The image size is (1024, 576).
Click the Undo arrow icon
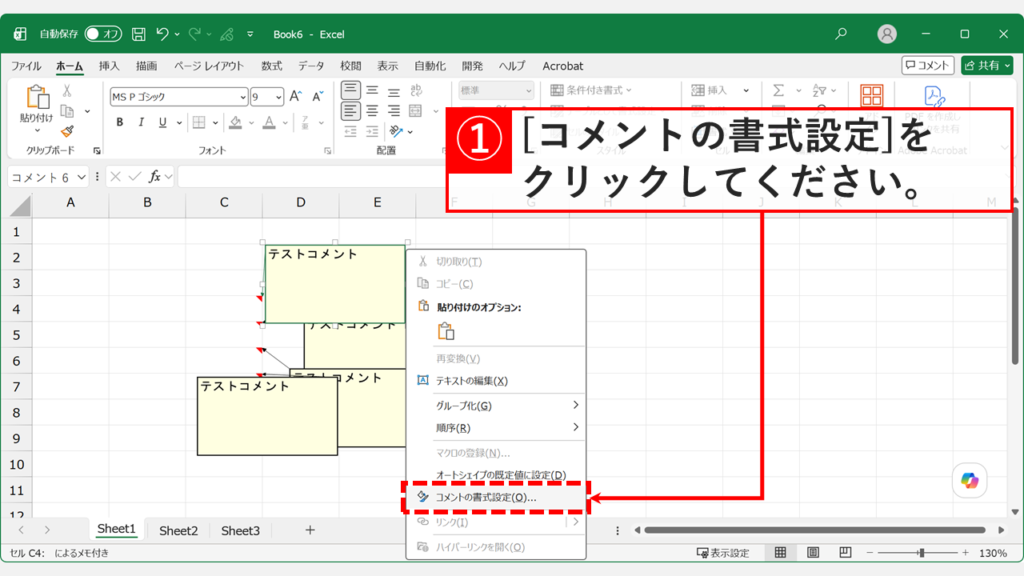163,34
